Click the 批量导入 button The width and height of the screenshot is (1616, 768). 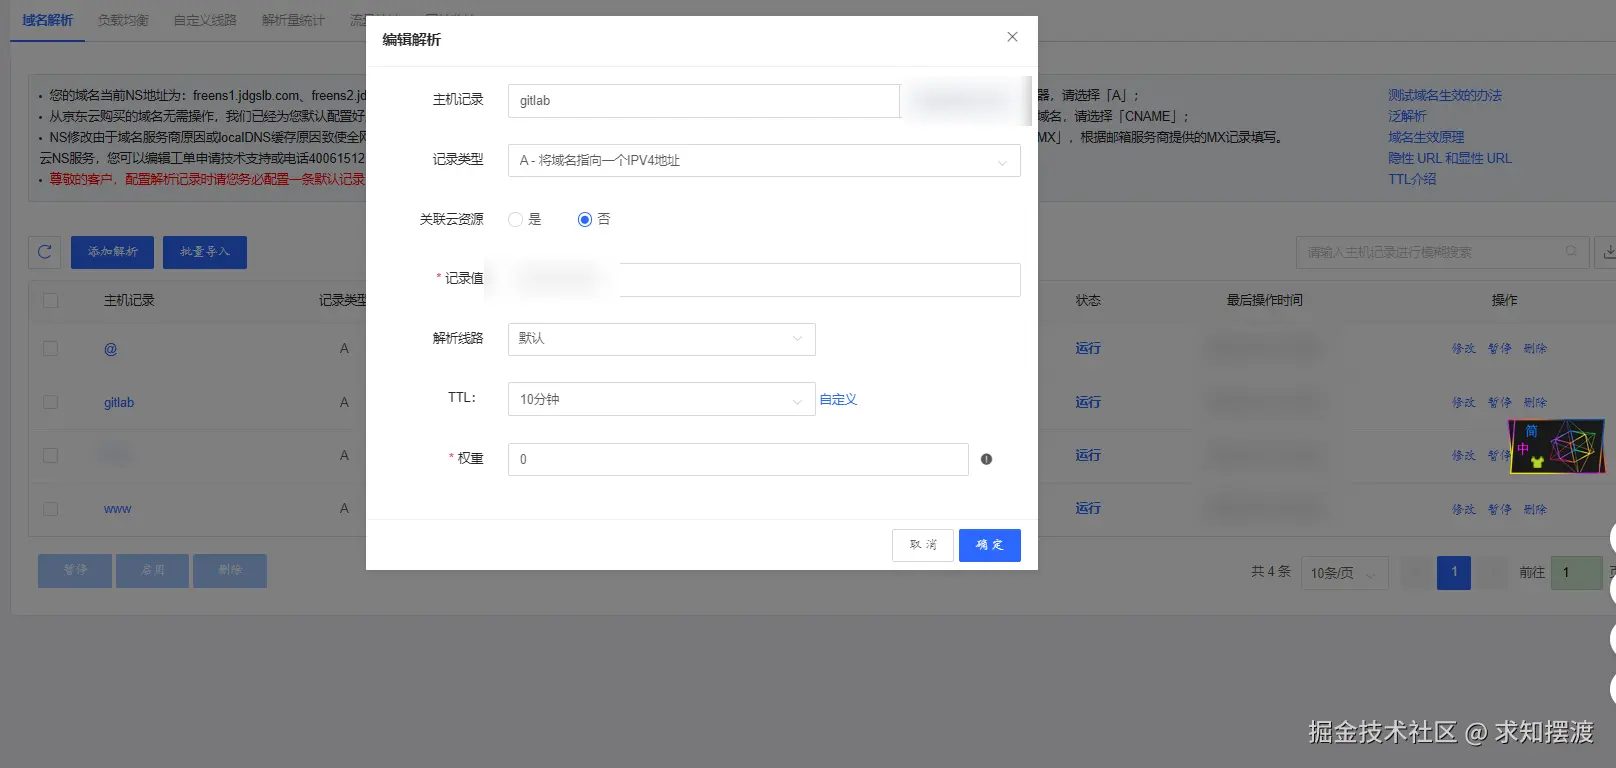point(205,252)
